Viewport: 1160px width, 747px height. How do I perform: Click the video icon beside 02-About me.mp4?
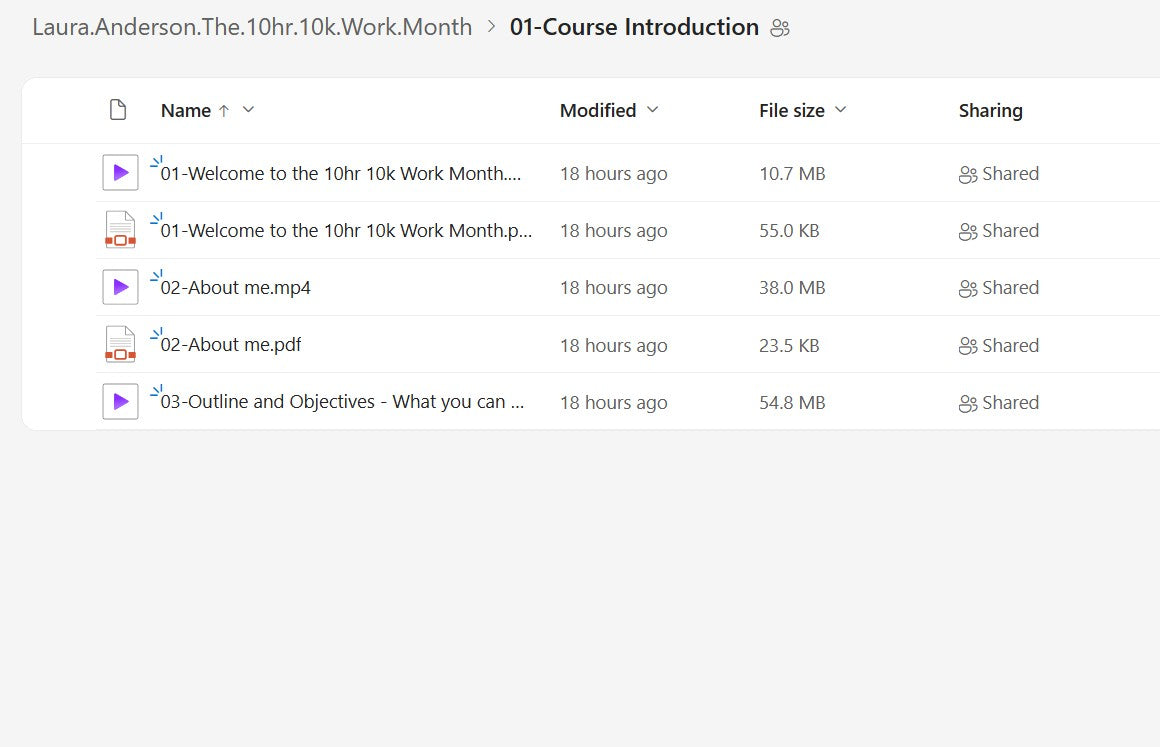[120, 288]
